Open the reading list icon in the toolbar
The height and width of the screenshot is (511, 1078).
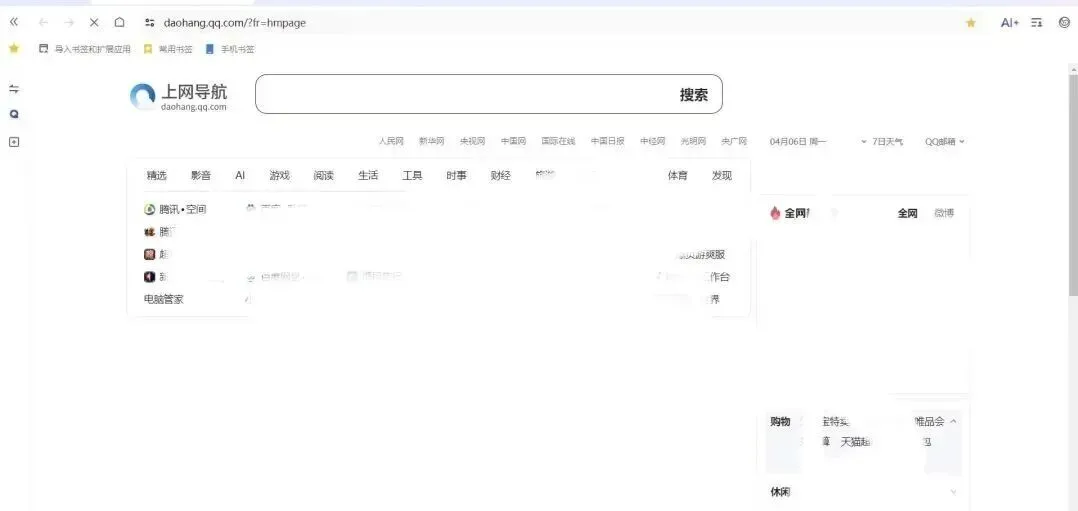tap(1037, 23)
